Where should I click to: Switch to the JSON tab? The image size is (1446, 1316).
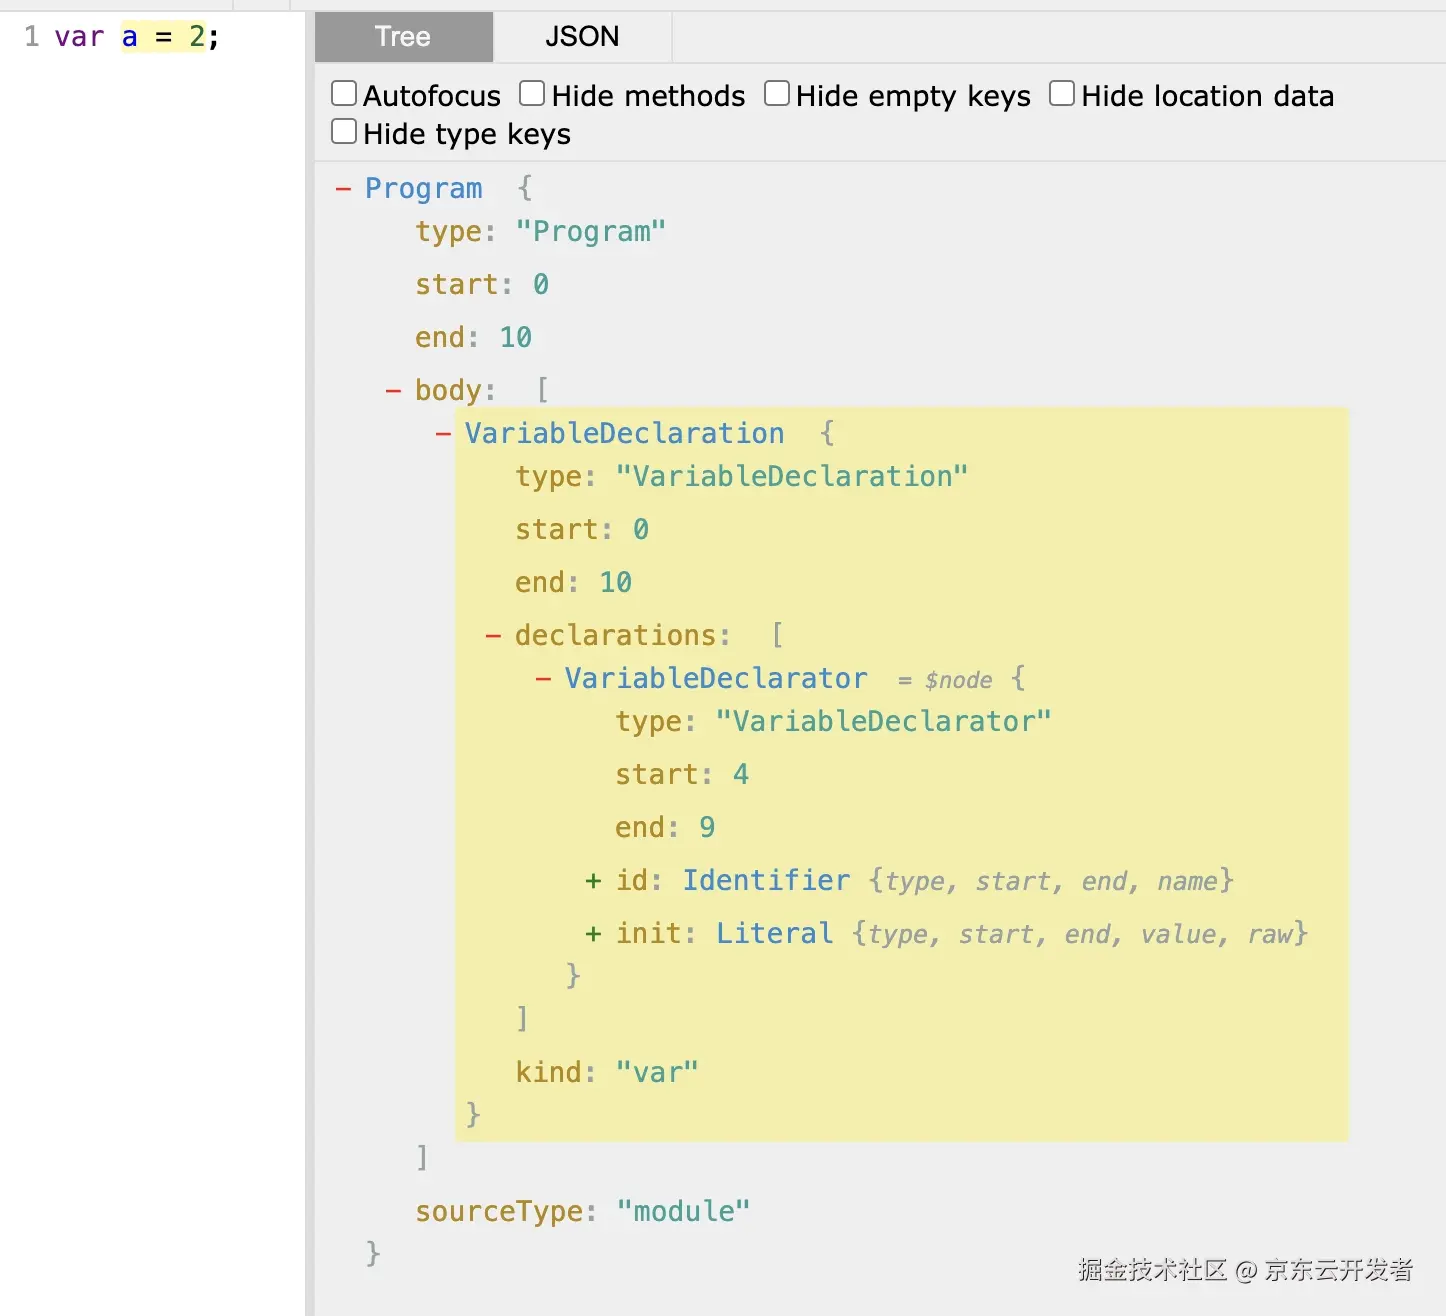click(582, 37)
